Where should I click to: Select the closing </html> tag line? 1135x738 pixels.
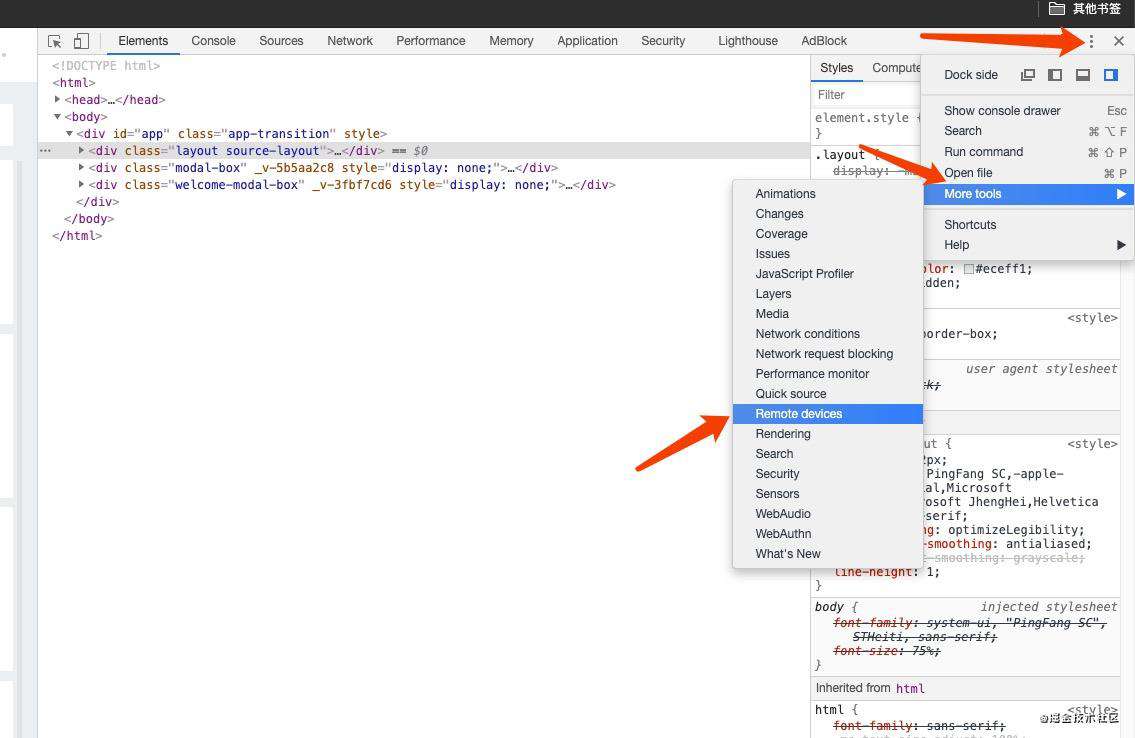pos(77,236)
